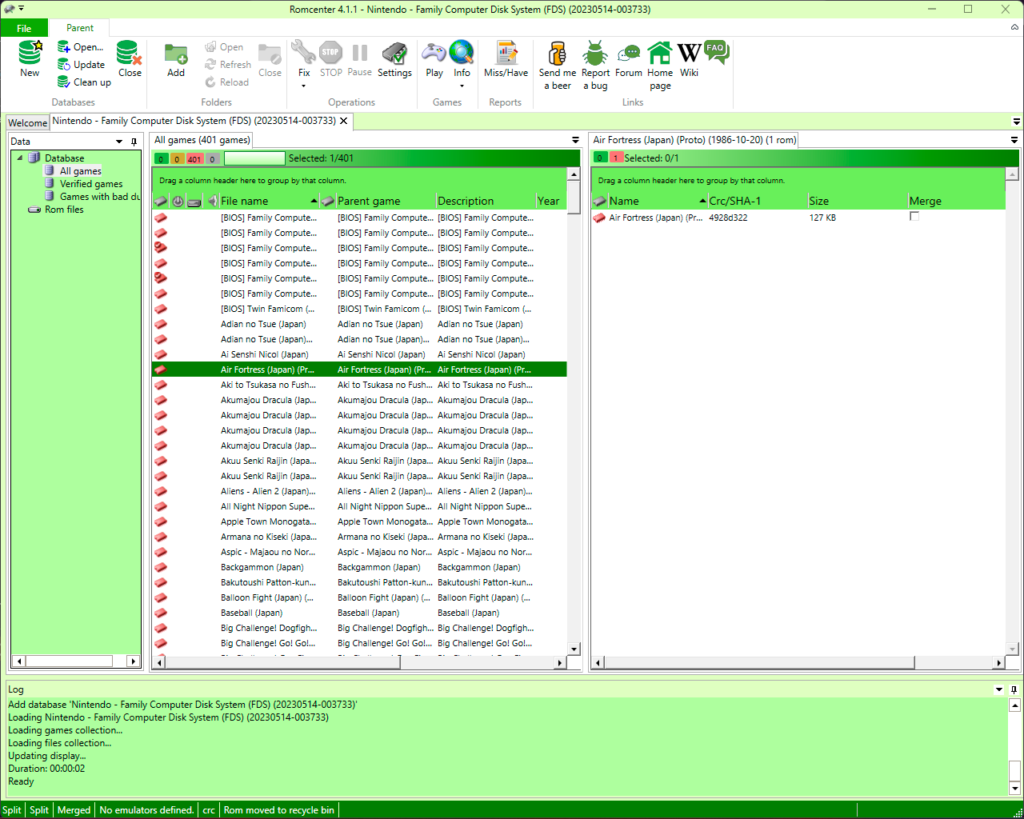Collapse the Database tree node
The width and height of the screenshot is (1024, 819).
point(20,158)
